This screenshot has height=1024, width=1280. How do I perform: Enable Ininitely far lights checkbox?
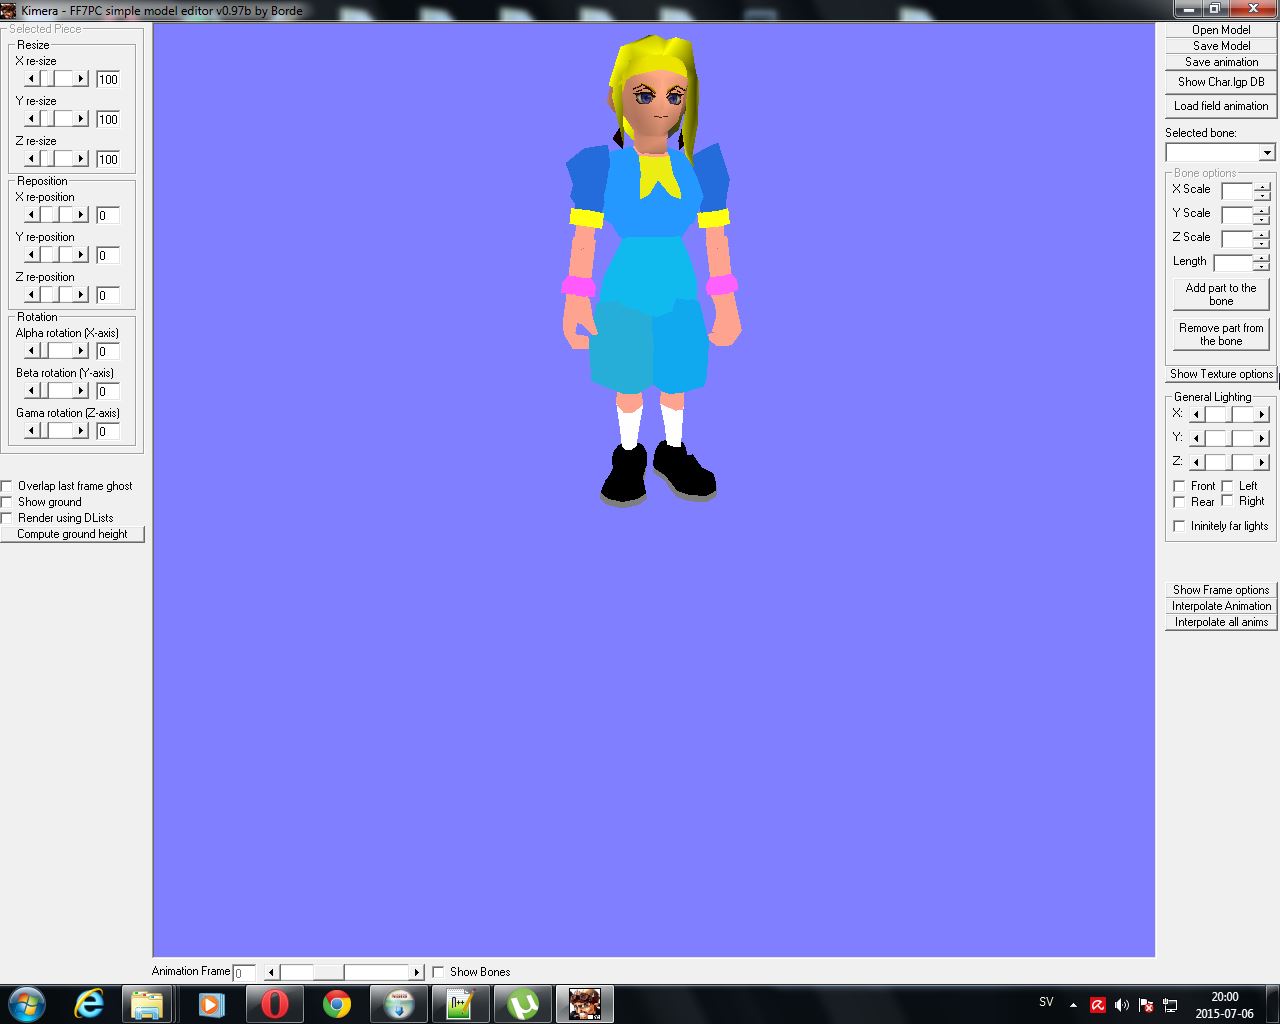click(x=1179, y=526)
